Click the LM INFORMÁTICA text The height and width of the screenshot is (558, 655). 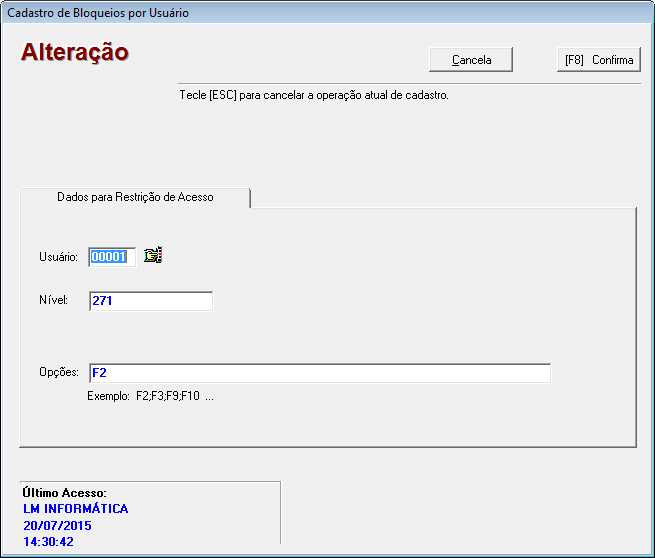tap(75, 509)
